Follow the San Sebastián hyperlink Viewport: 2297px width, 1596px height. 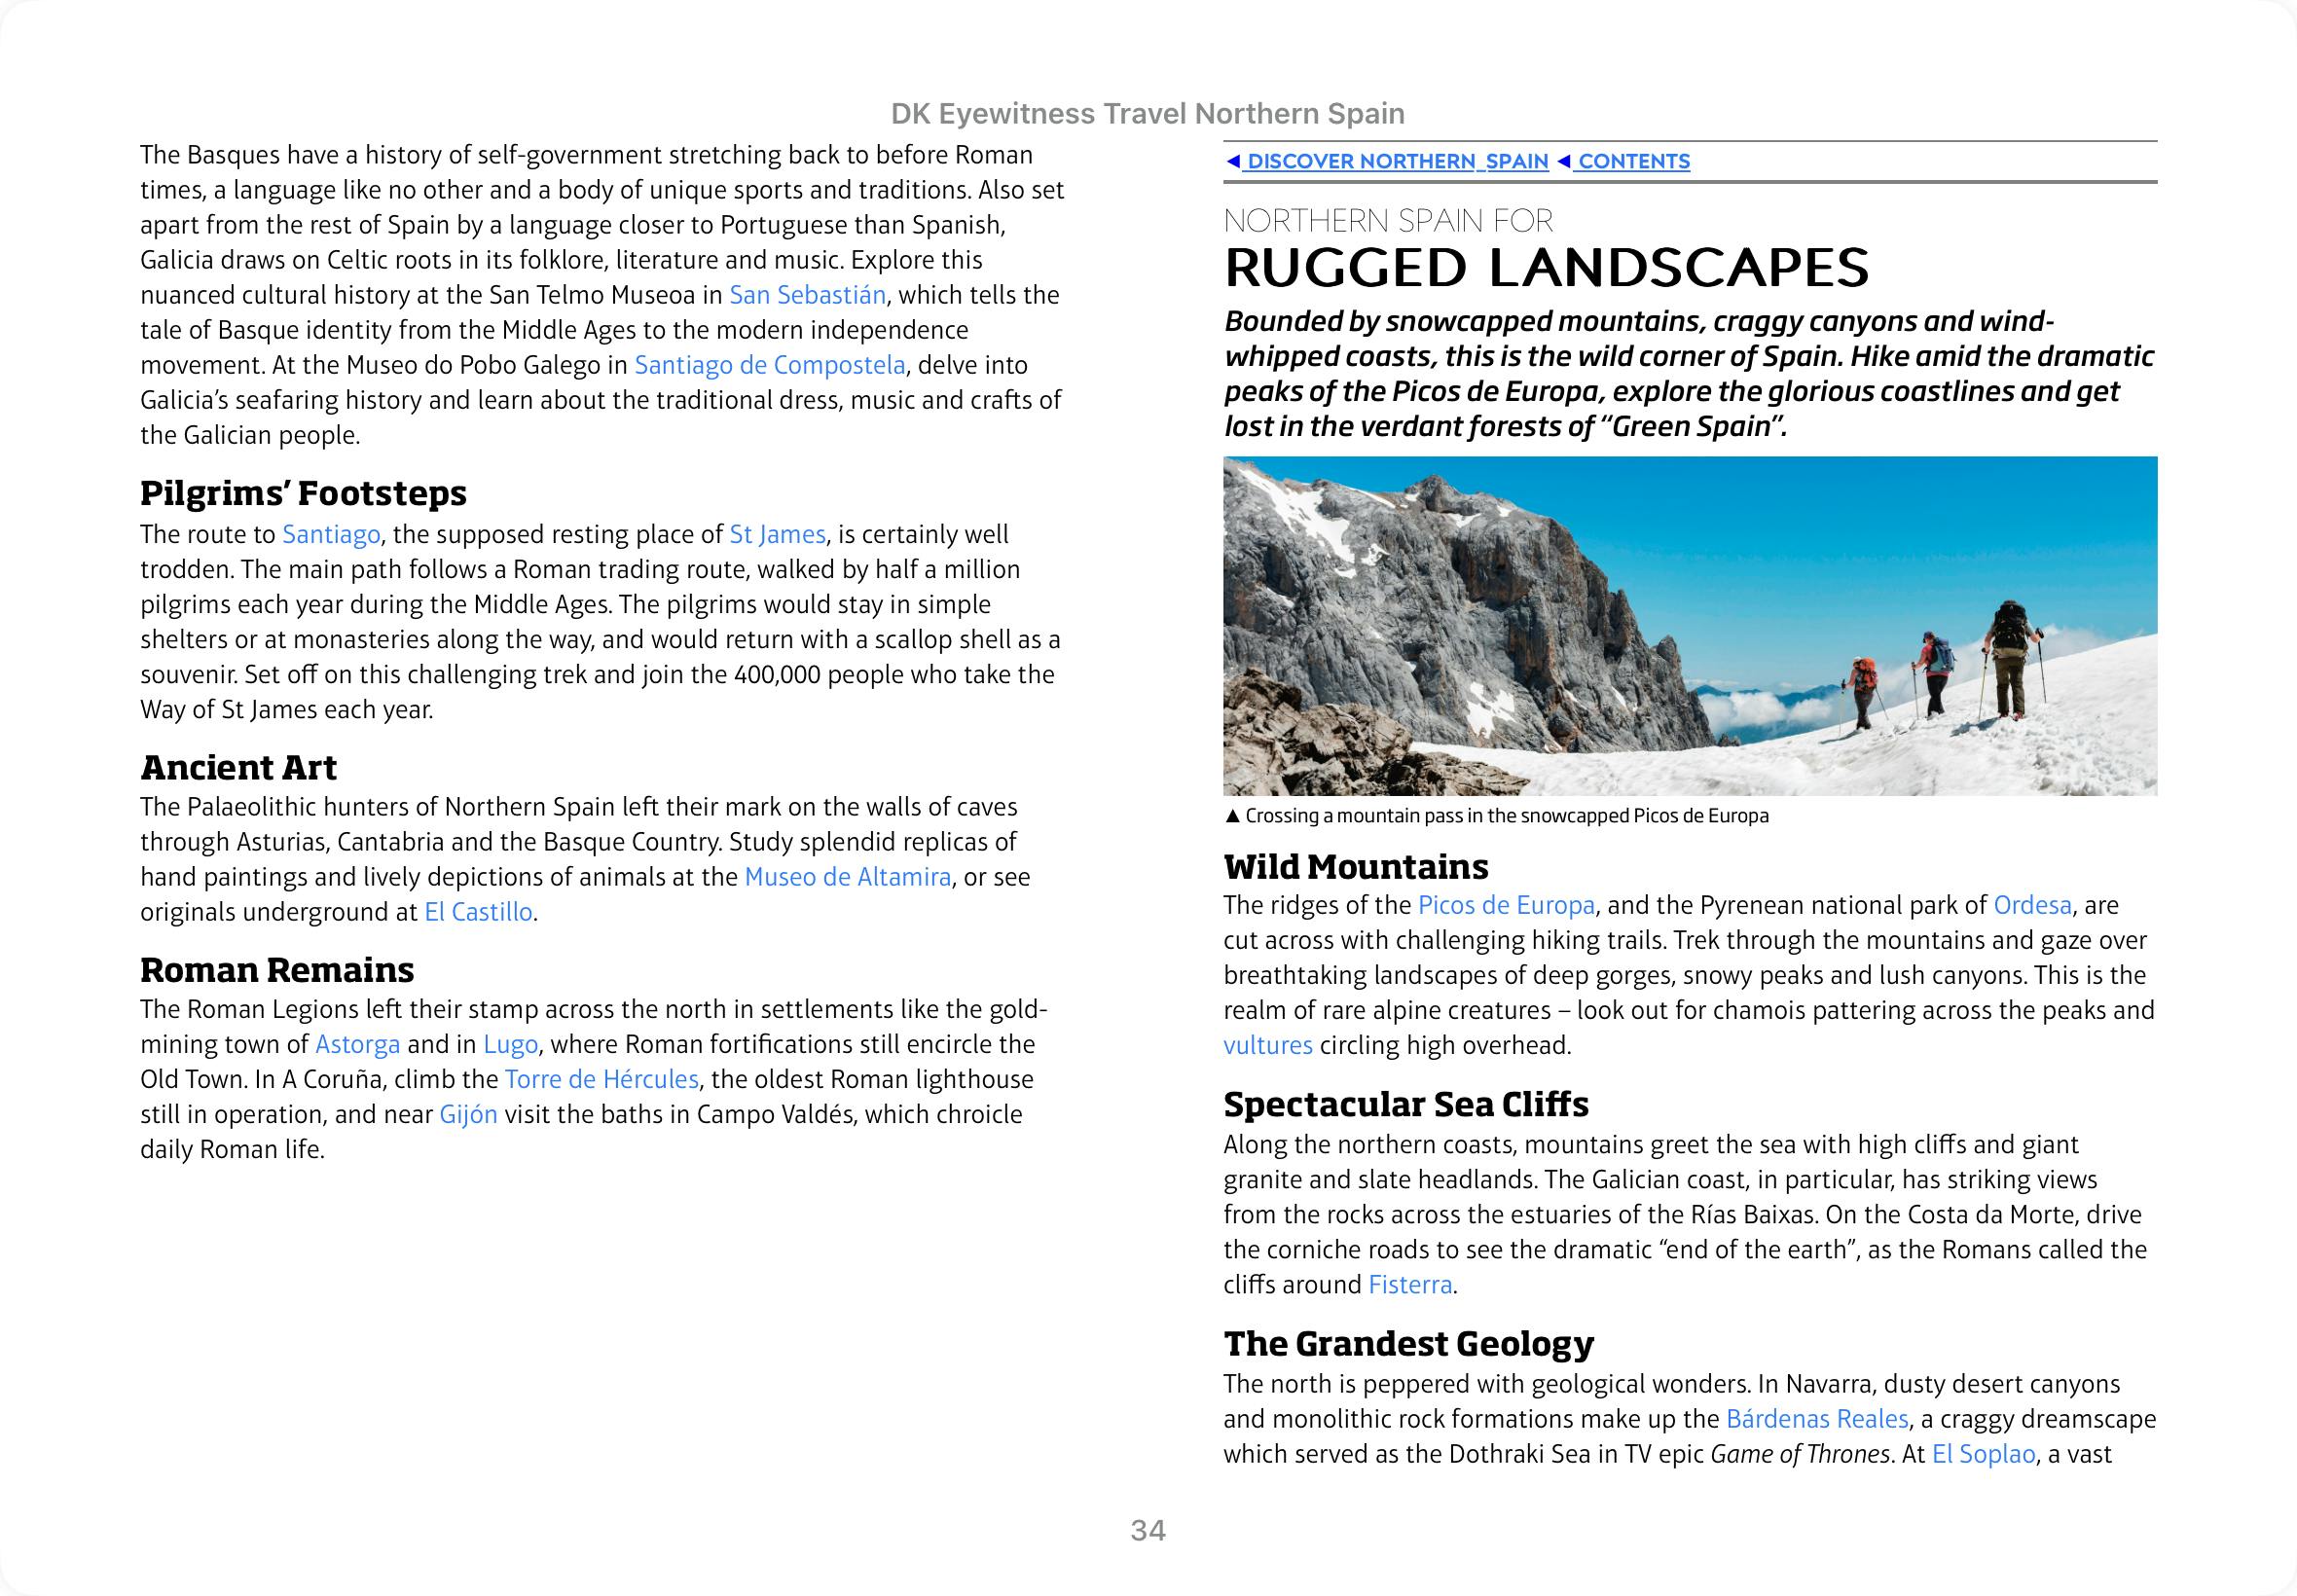point(807,295)
